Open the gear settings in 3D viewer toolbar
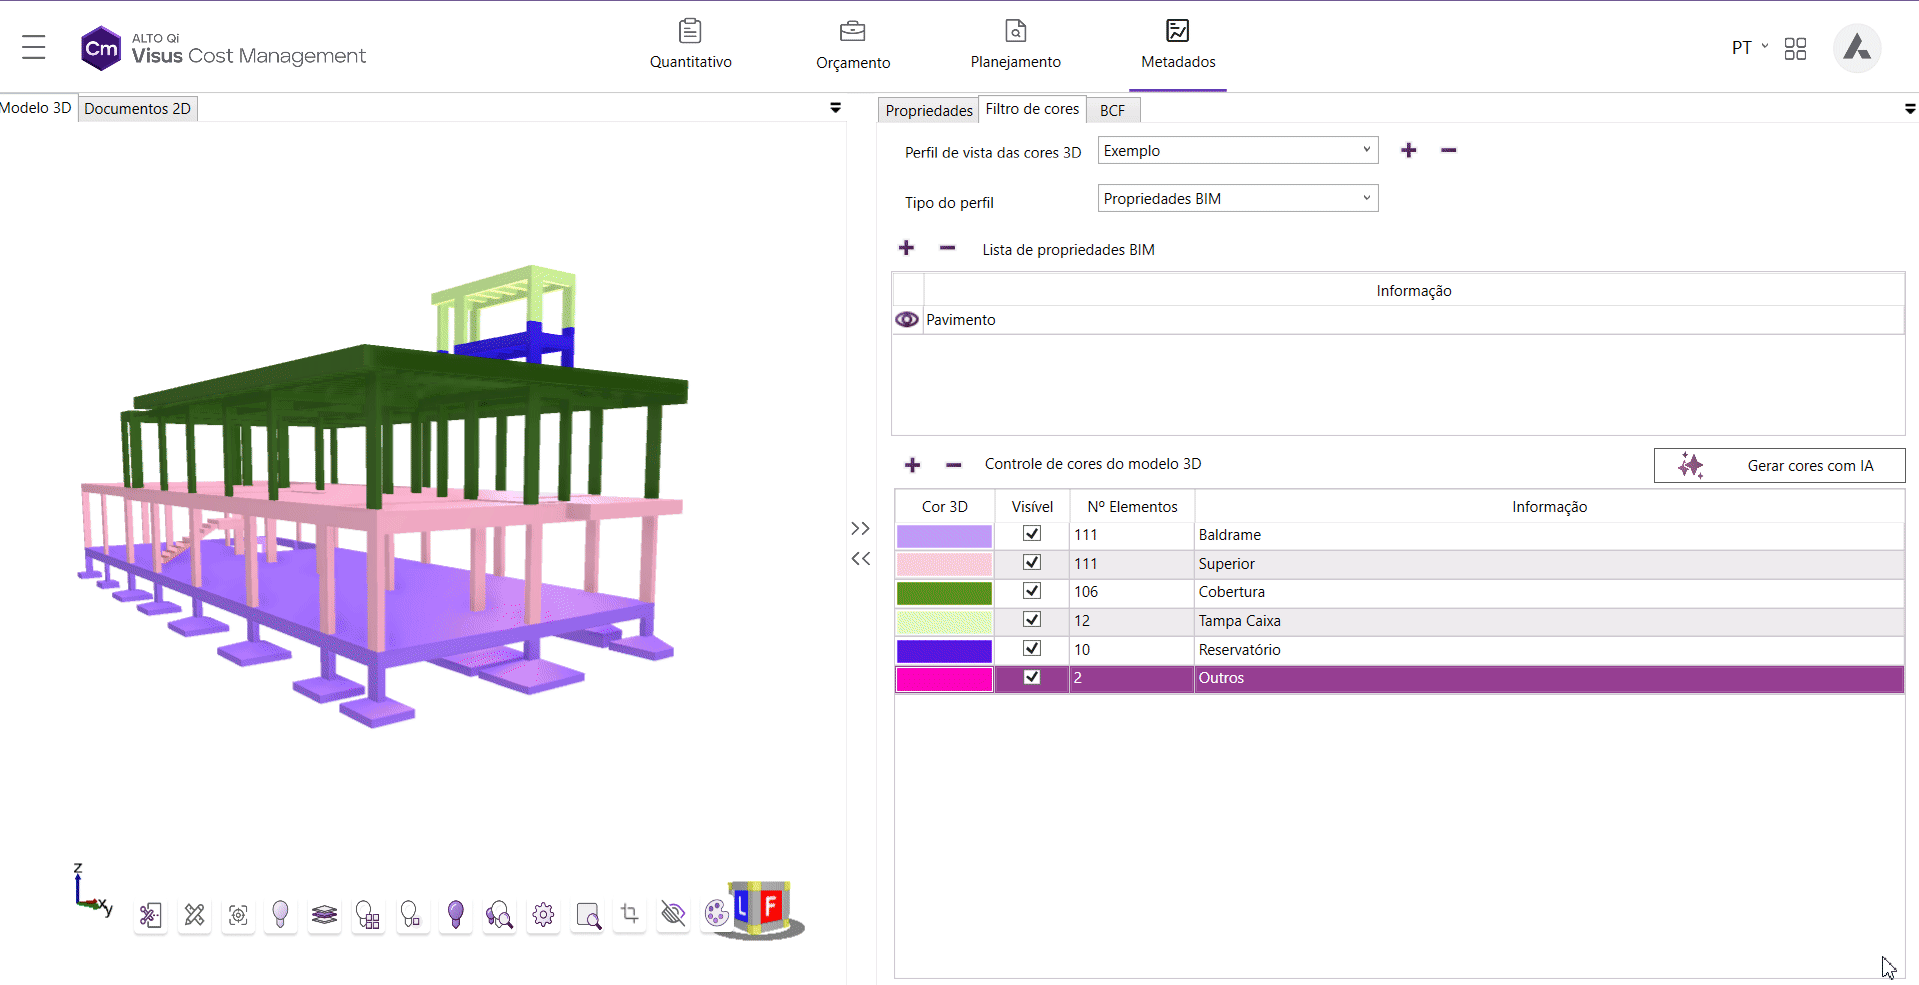This screenshot has height=985, width=1919. (543, 914)
